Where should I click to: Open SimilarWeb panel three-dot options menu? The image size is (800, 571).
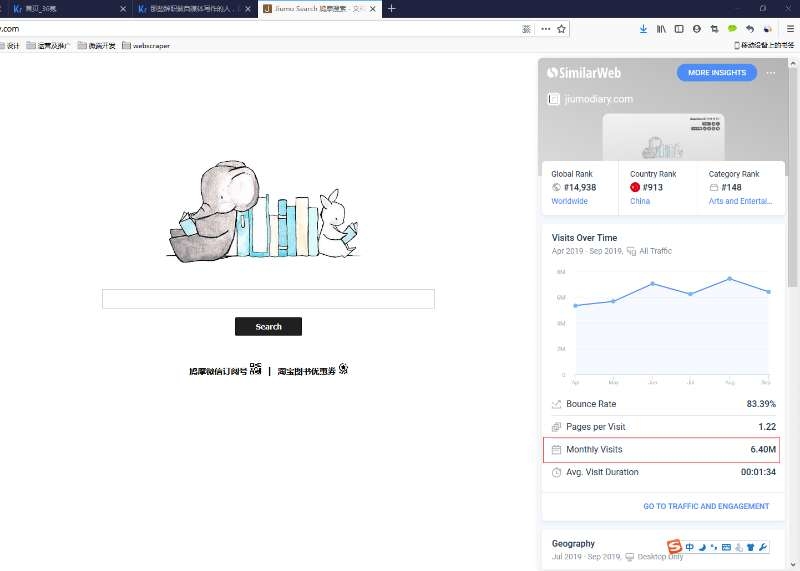[x=770, y=73]
